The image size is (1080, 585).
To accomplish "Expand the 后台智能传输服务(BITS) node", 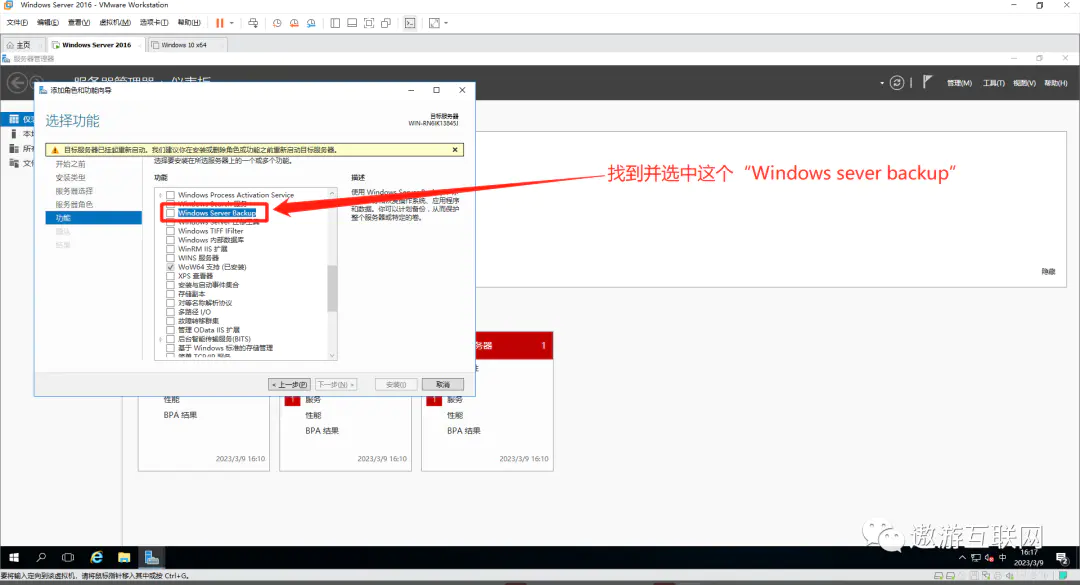I will (160, 339).
